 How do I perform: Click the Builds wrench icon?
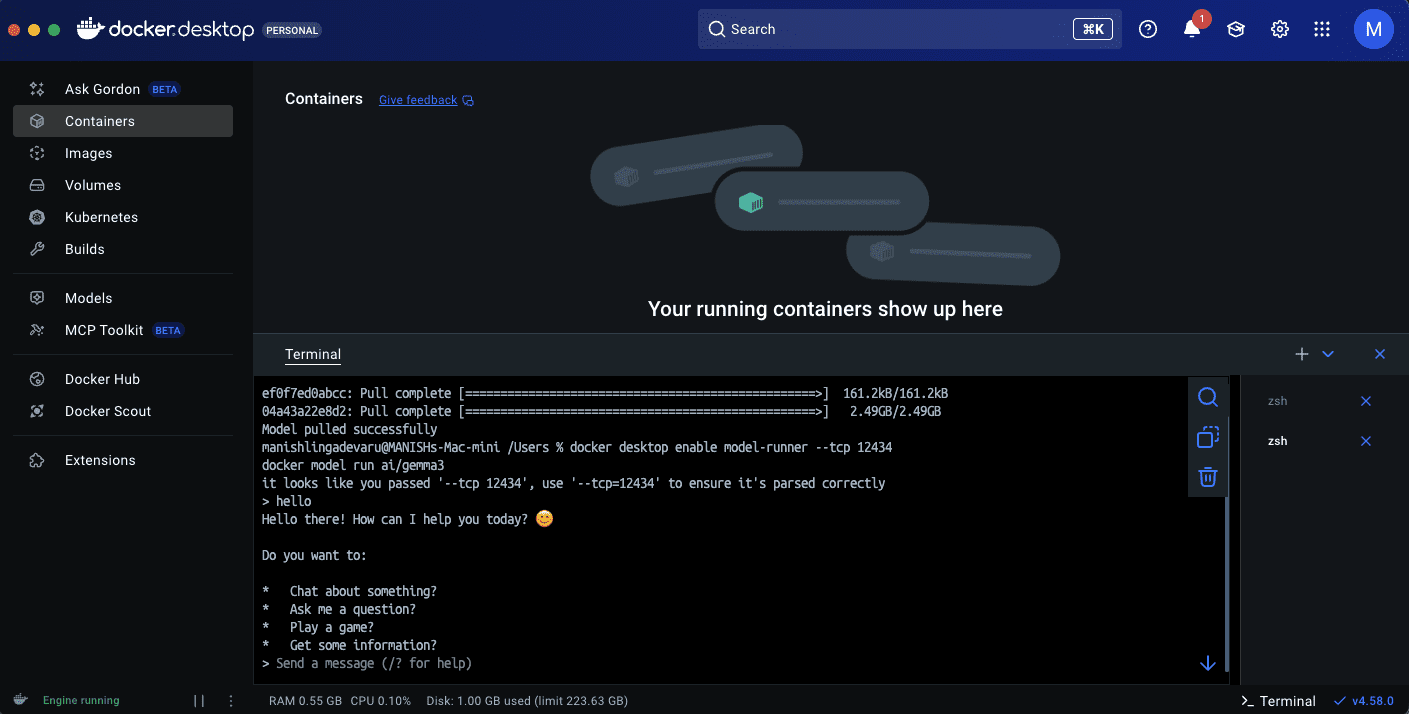pos(37,249)
